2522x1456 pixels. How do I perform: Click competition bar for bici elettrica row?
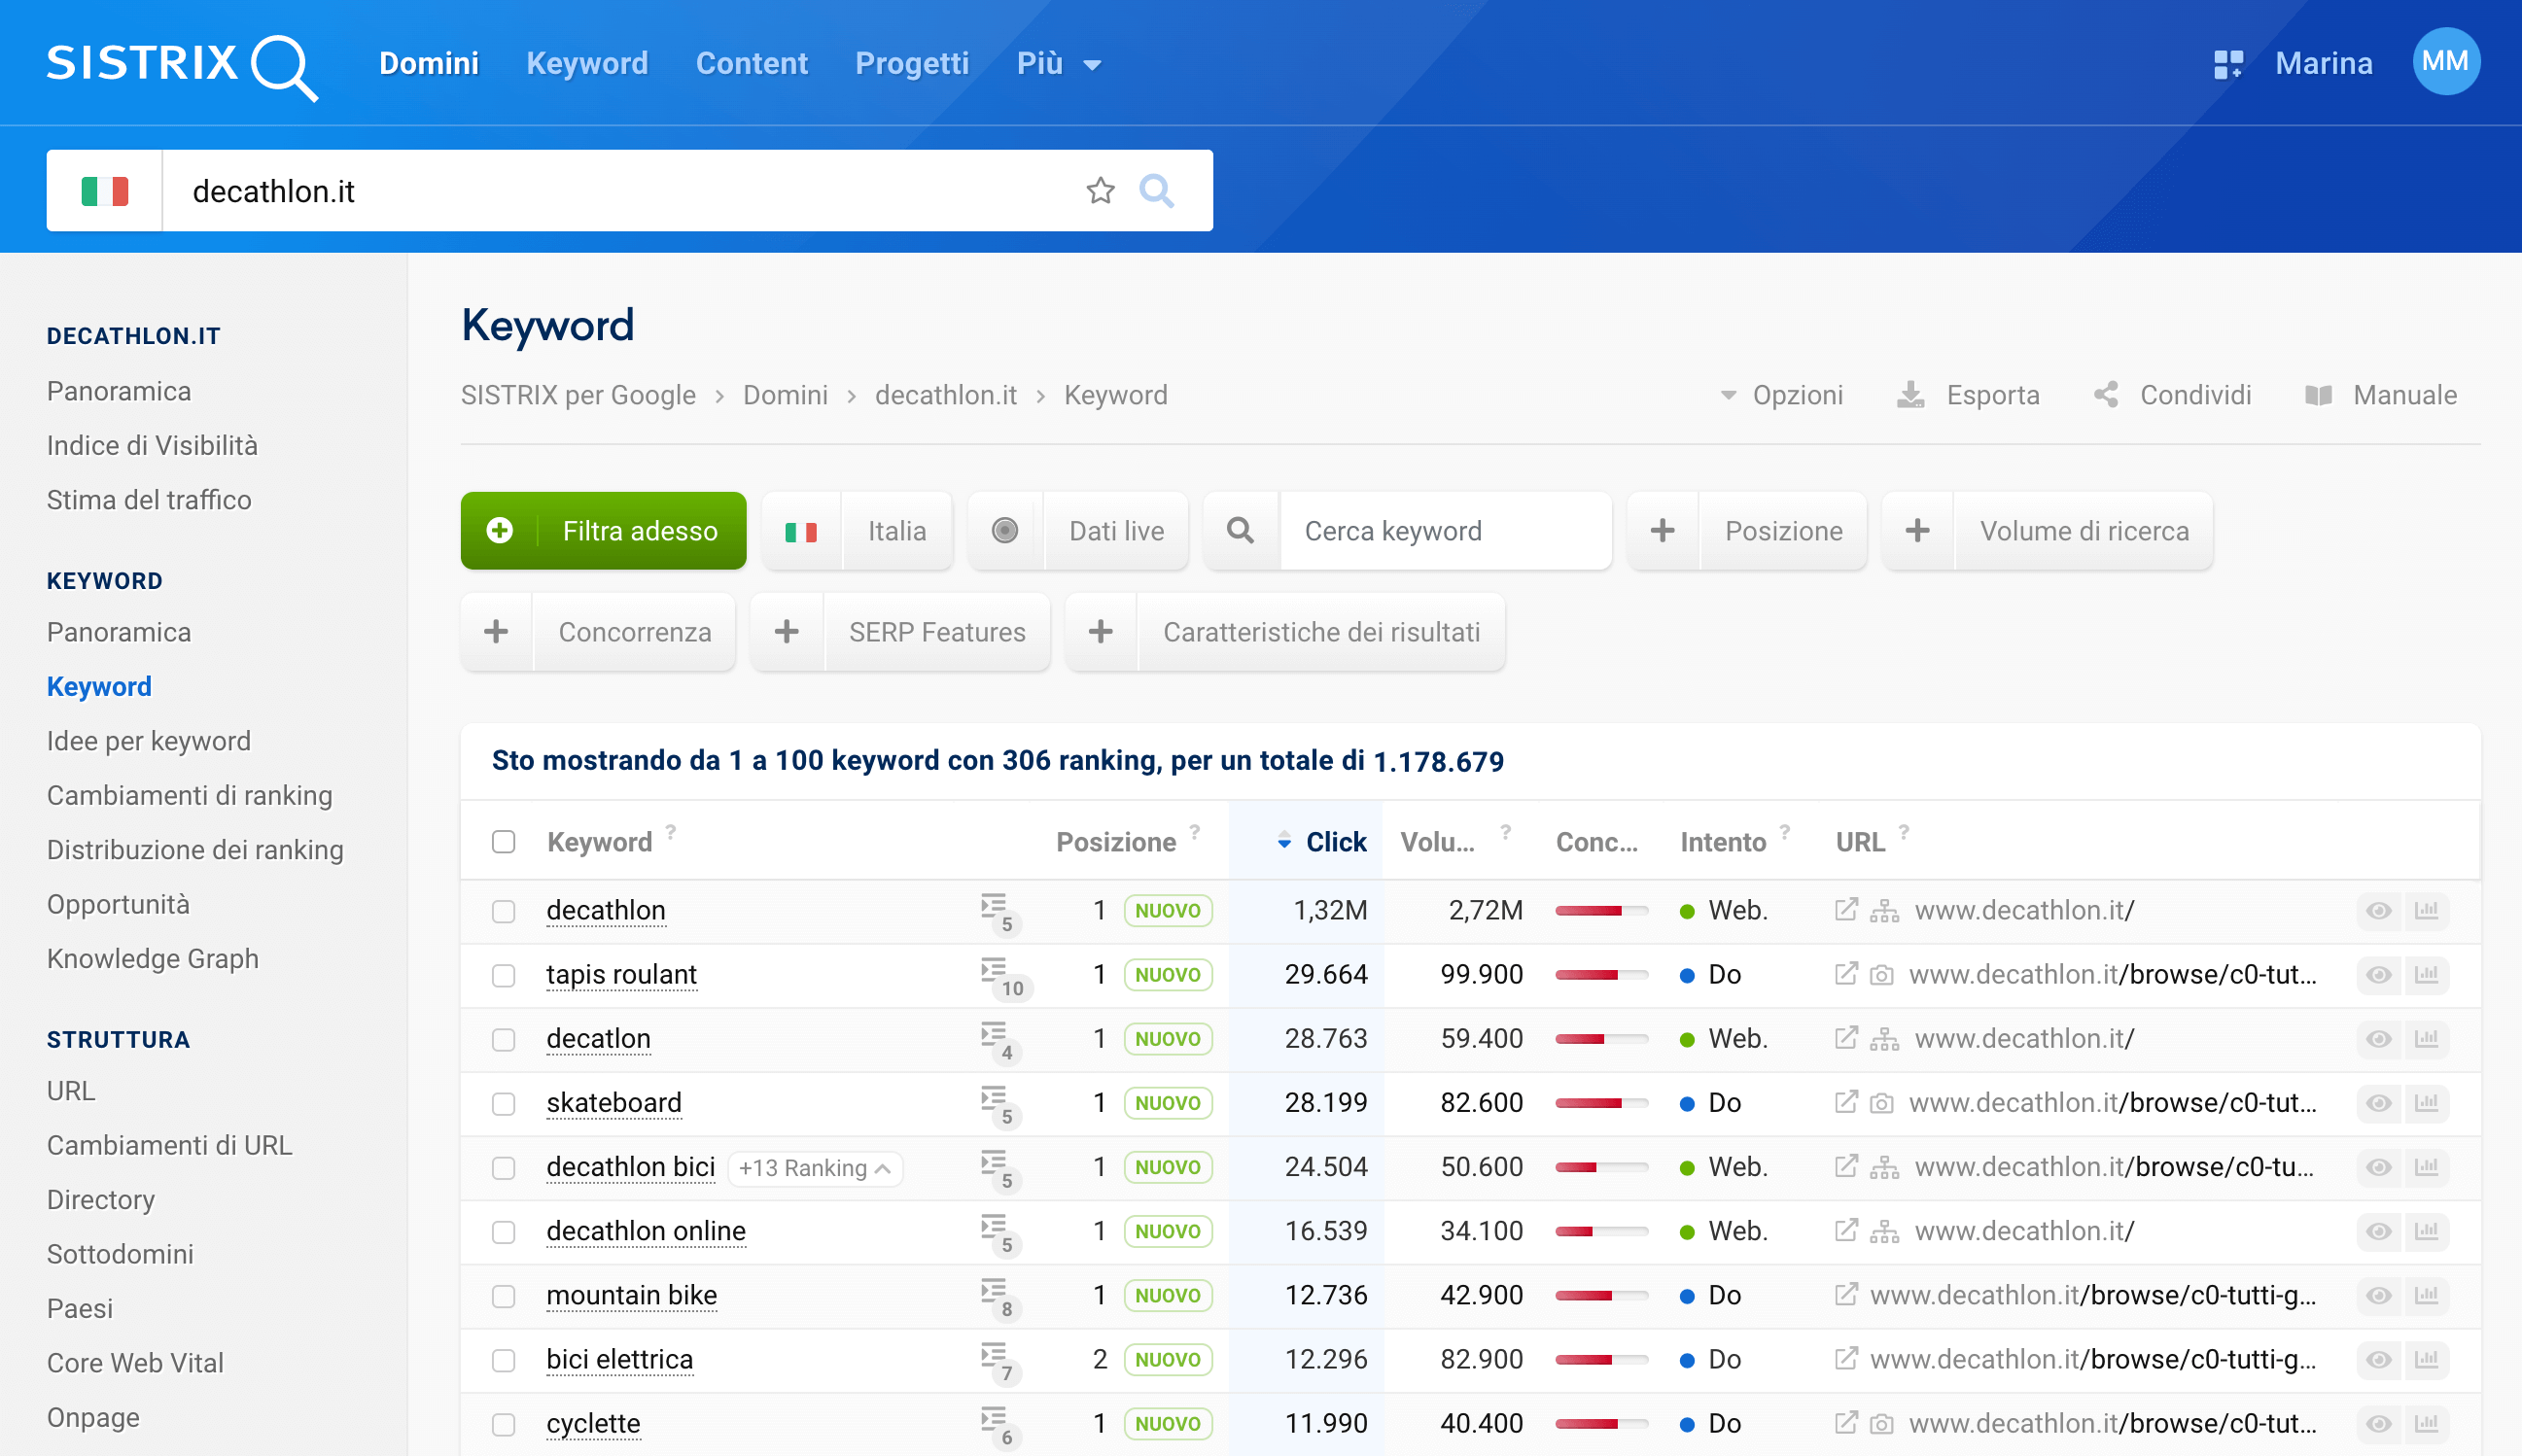[x=1602, y=1359]
